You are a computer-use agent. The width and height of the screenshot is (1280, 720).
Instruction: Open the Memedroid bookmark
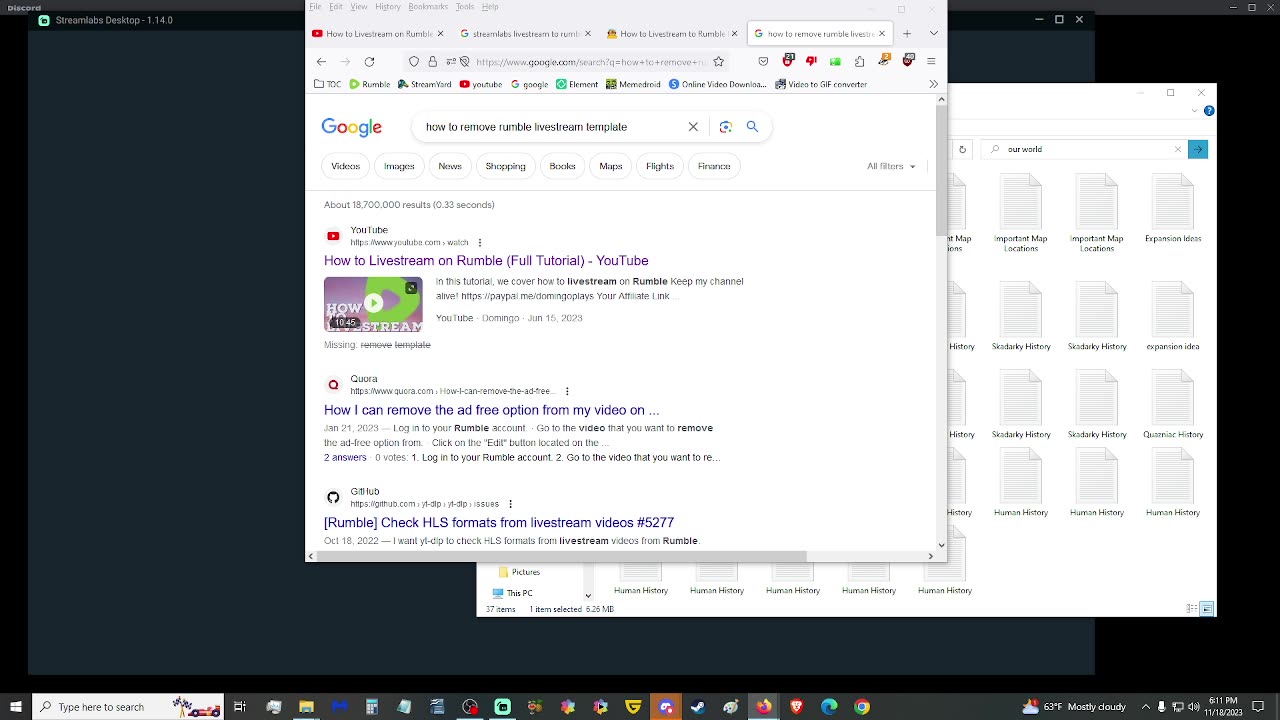633,84
